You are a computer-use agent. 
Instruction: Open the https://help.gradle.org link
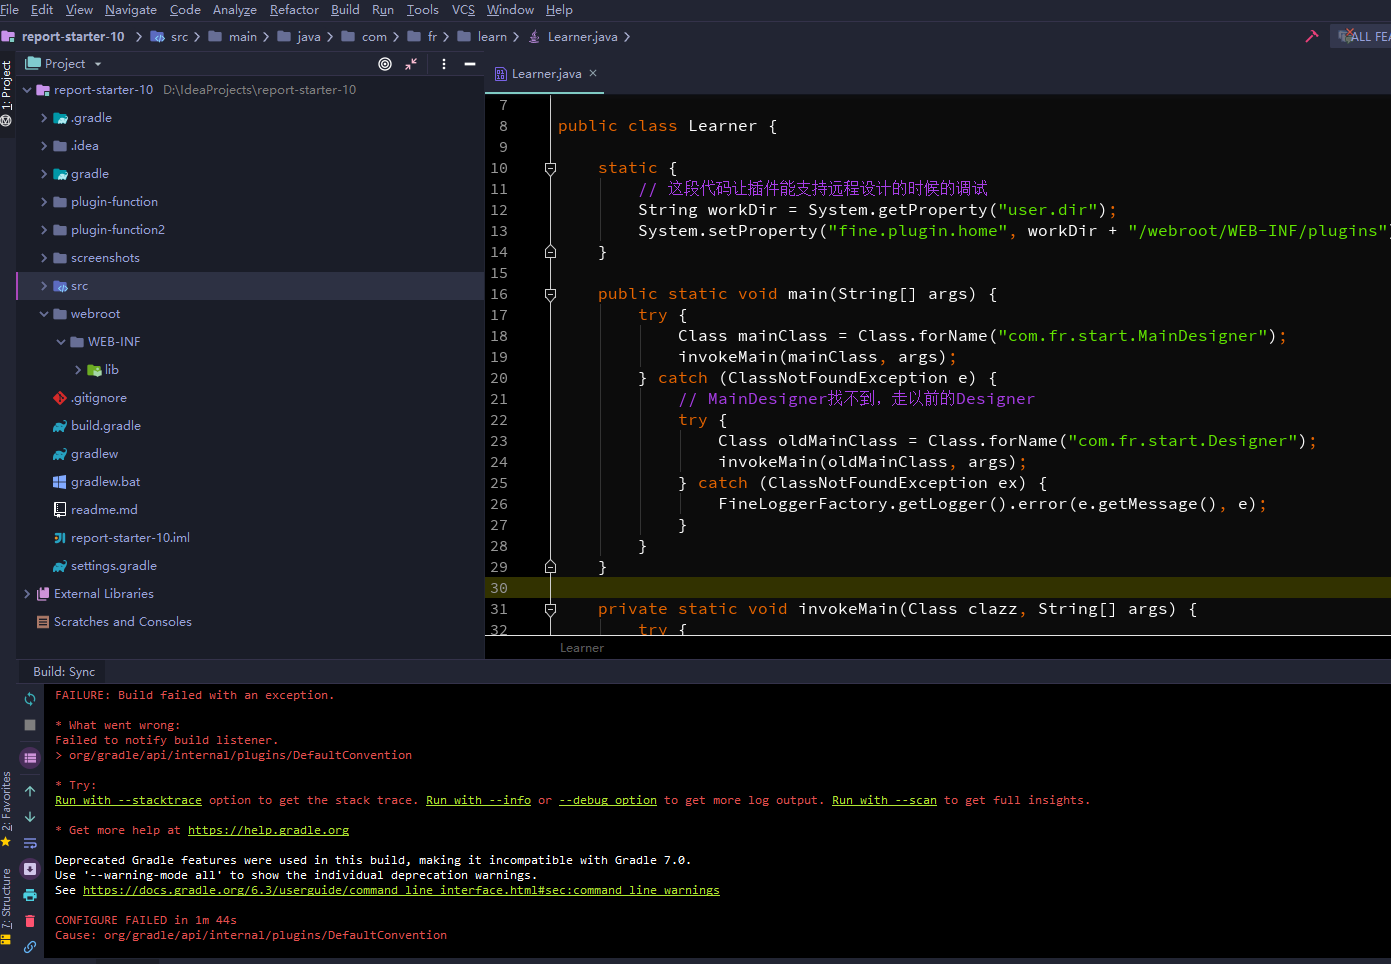268,830
